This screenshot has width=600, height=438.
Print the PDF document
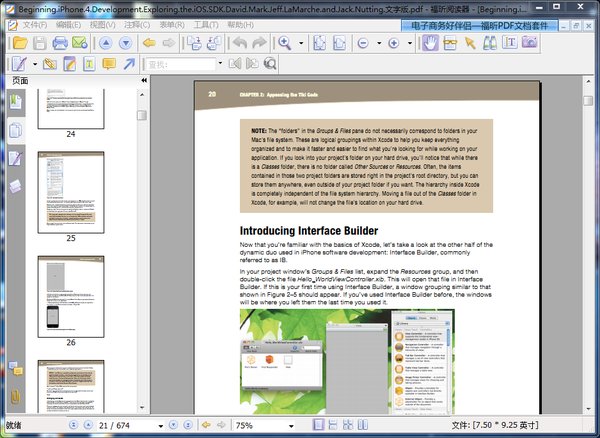point(60,43)
